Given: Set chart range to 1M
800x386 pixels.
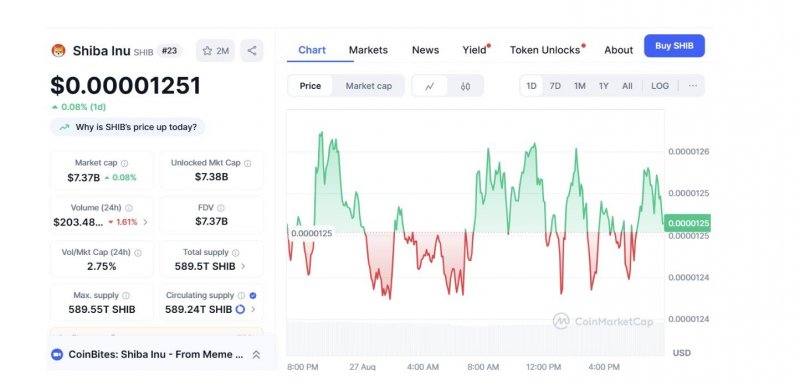Looking at the screenshot, I should pyautogui.click(x=580, y=86).
